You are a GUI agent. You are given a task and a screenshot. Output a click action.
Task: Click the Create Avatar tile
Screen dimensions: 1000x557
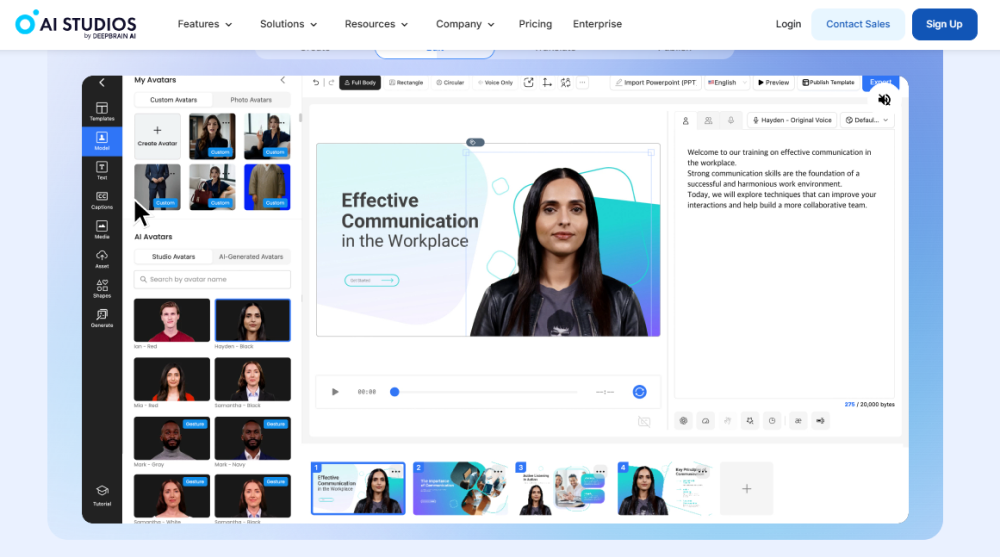(x=158, y=136)
